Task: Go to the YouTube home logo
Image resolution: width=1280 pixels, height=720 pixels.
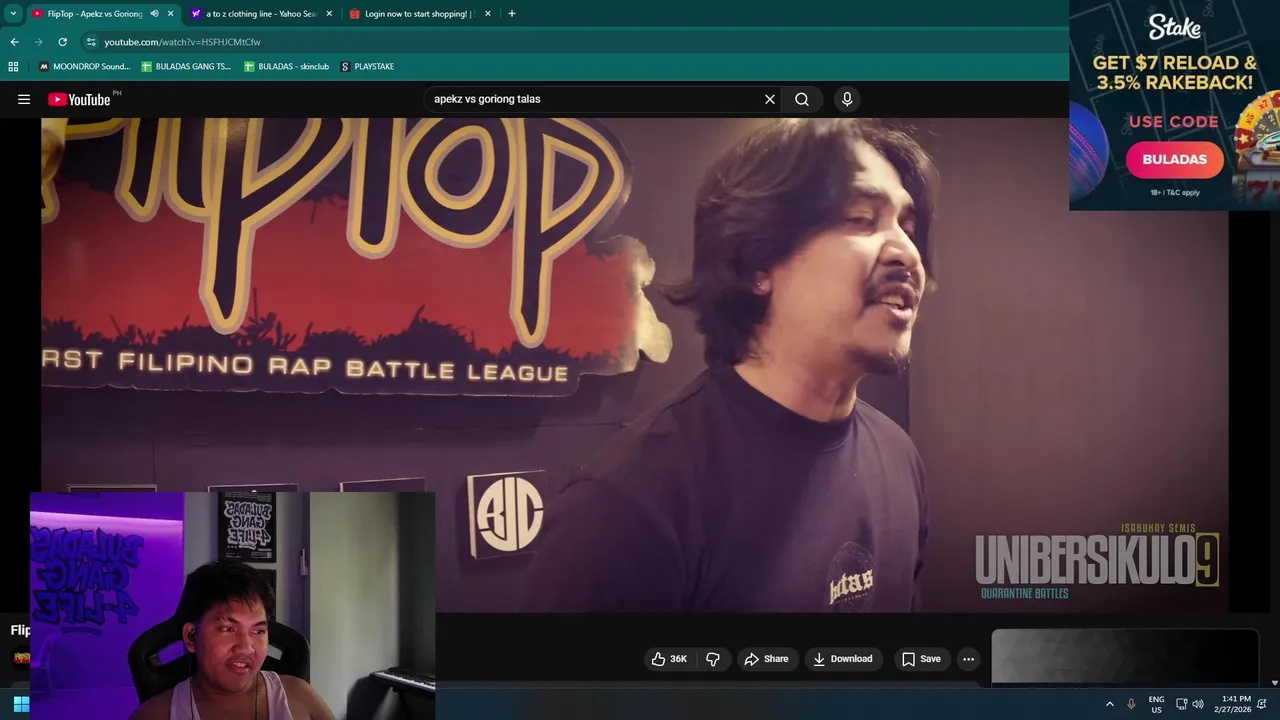Action: pyautogui.click(x=79, y=99)
